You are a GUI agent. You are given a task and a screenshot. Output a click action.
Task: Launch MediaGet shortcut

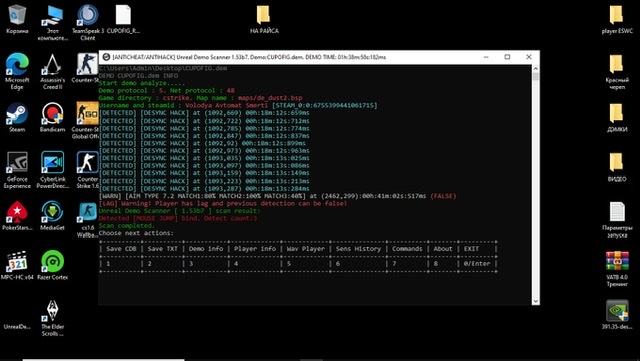(x=52, y=216)
